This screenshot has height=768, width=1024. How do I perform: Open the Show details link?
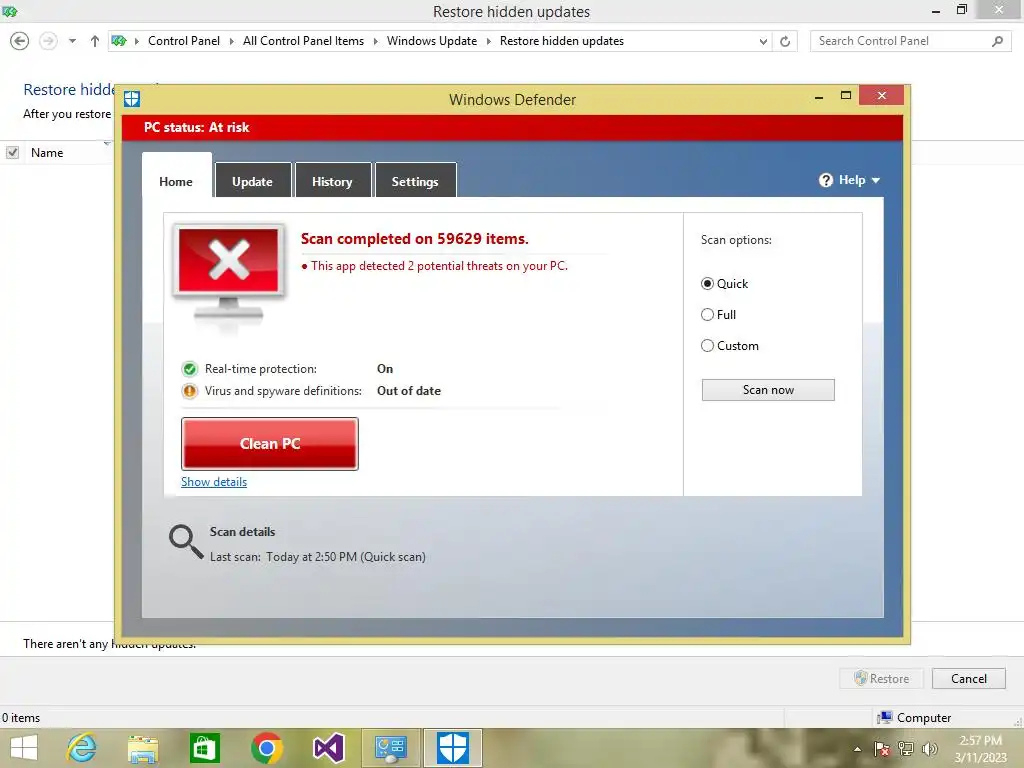point(214,482)
